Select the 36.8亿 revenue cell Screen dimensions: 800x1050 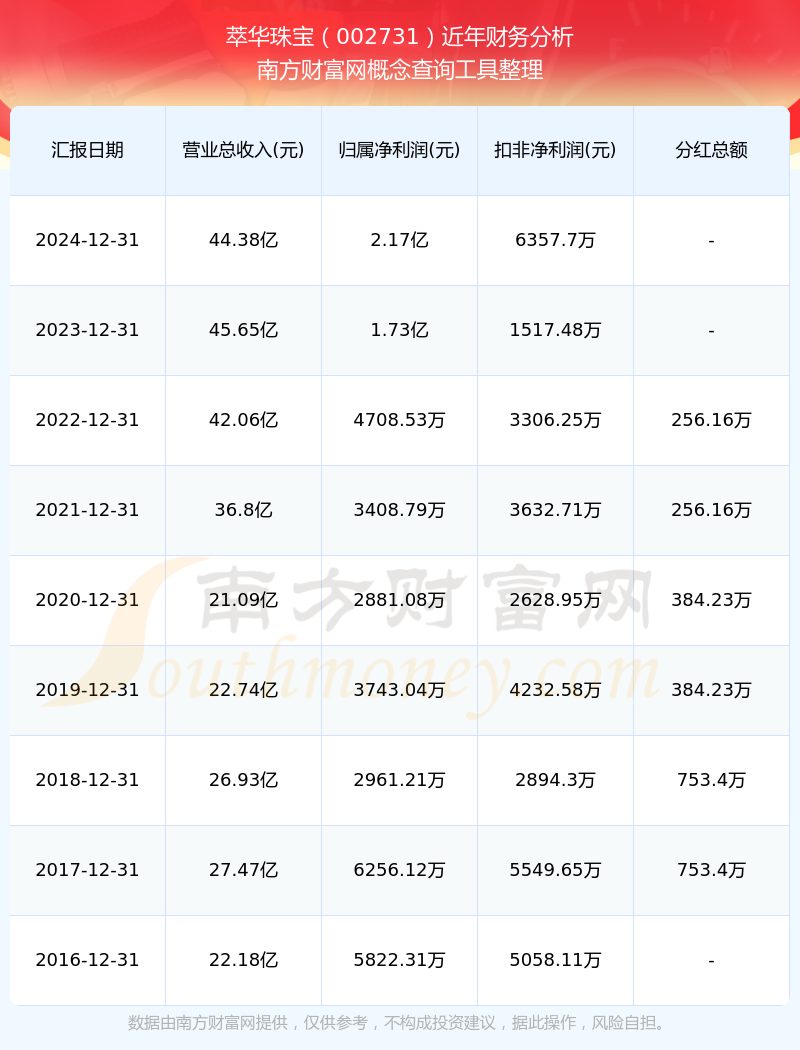[x=244, y=510]
